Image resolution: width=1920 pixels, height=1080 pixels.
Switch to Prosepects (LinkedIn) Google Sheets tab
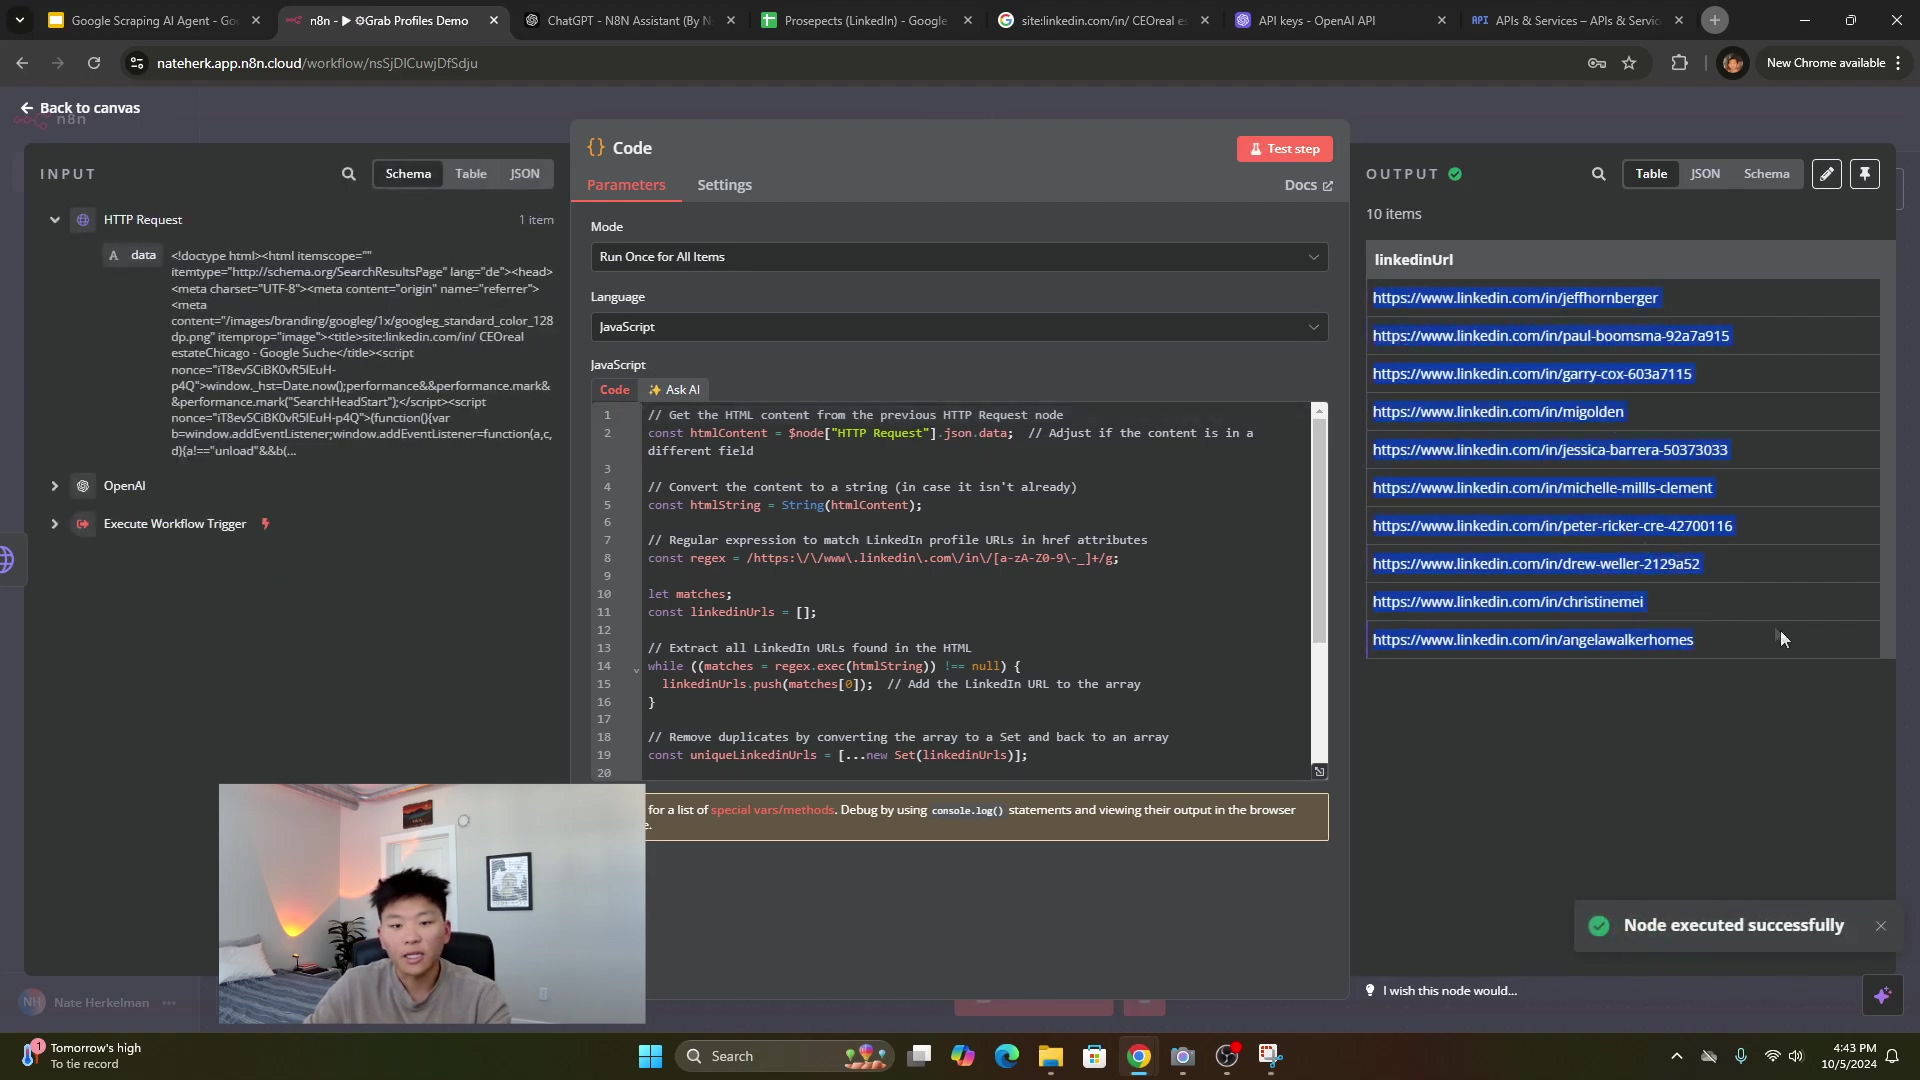[866, 20]
